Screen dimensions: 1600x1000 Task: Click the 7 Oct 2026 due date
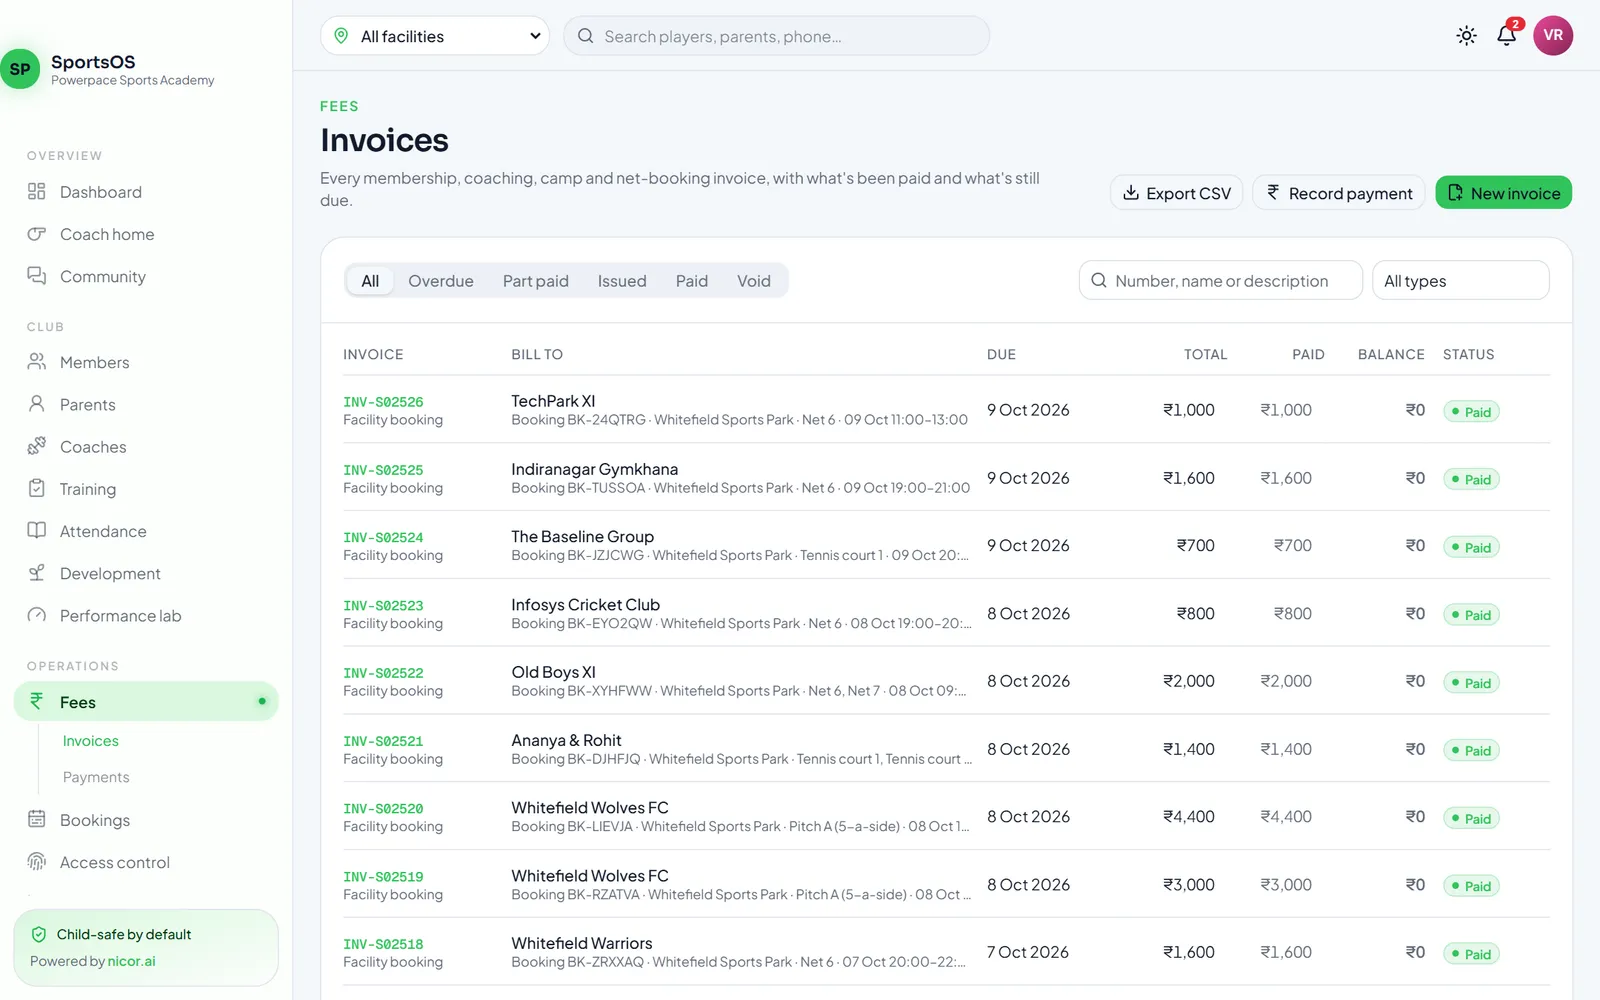1028,952
